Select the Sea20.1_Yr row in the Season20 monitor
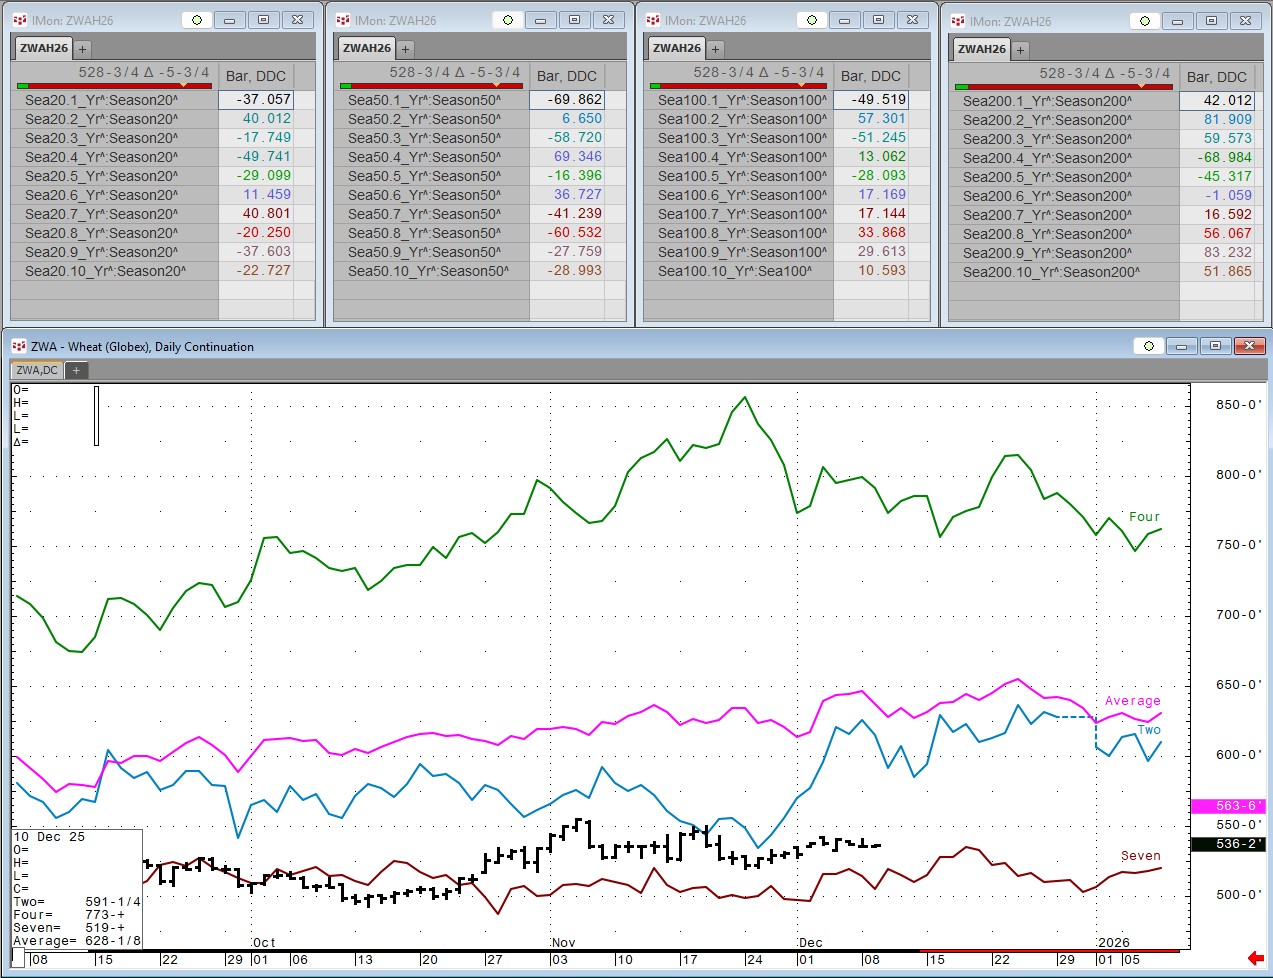Viewport: 1273px width, 978px height. 115,100
